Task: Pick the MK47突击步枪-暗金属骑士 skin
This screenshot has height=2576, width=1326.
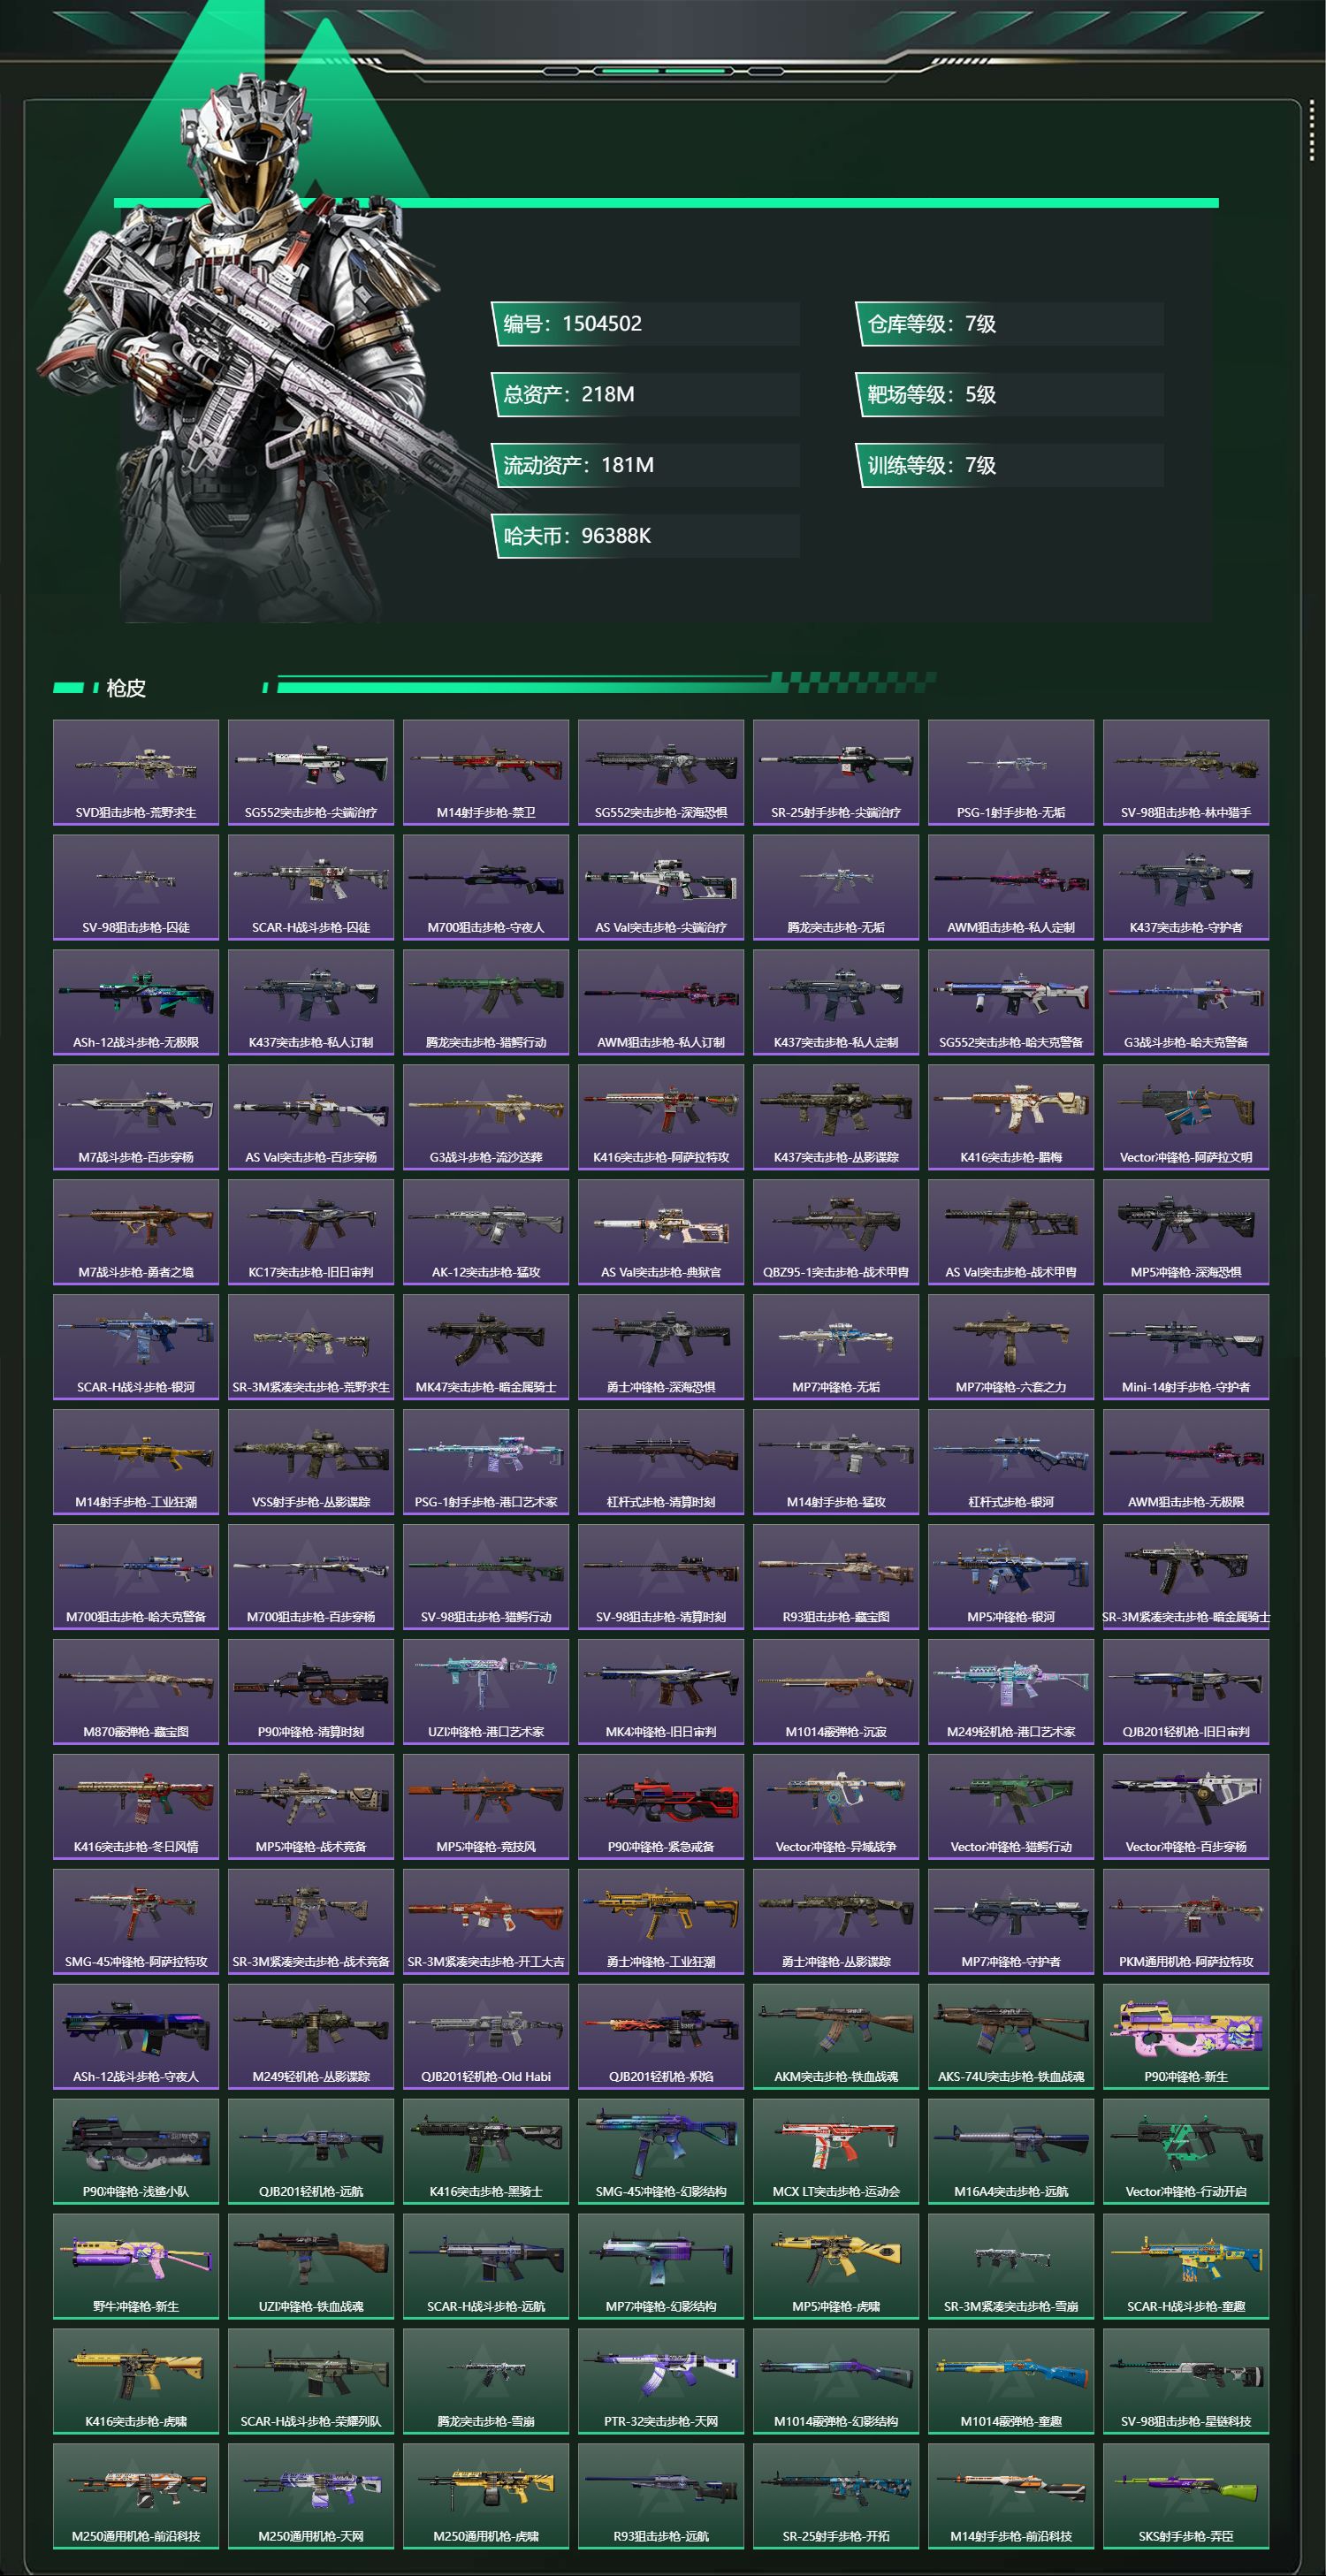Action: coord(486,1347)
